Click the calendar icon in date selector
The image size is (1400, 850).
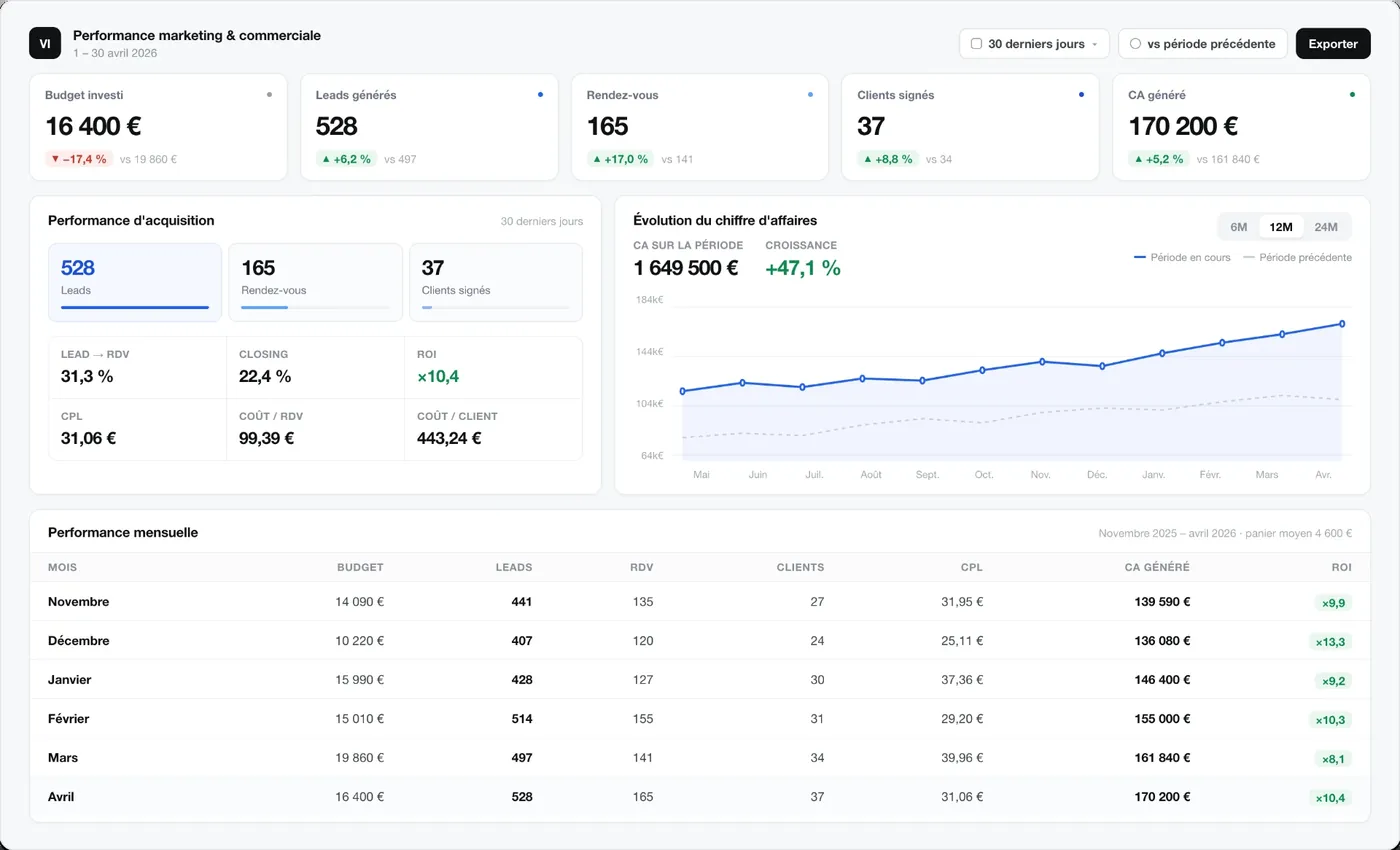(977, 44)
